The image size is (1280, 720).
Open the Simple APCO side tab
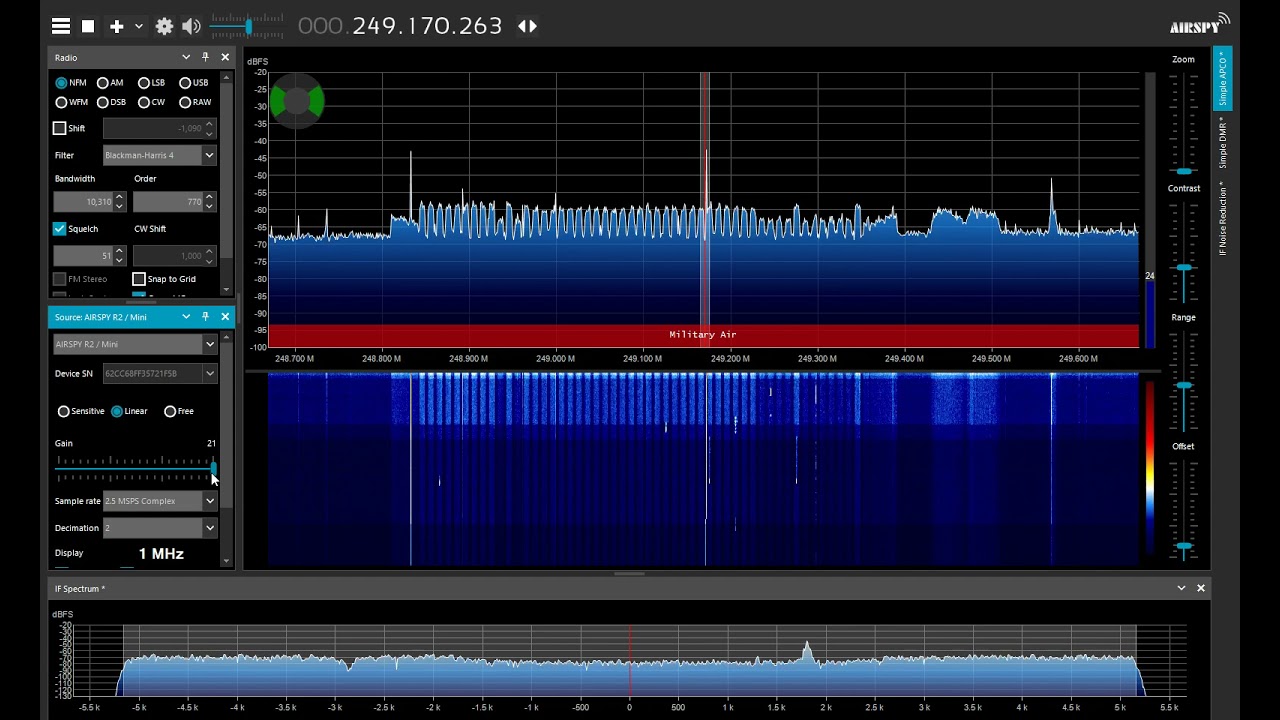point(1222,78)
